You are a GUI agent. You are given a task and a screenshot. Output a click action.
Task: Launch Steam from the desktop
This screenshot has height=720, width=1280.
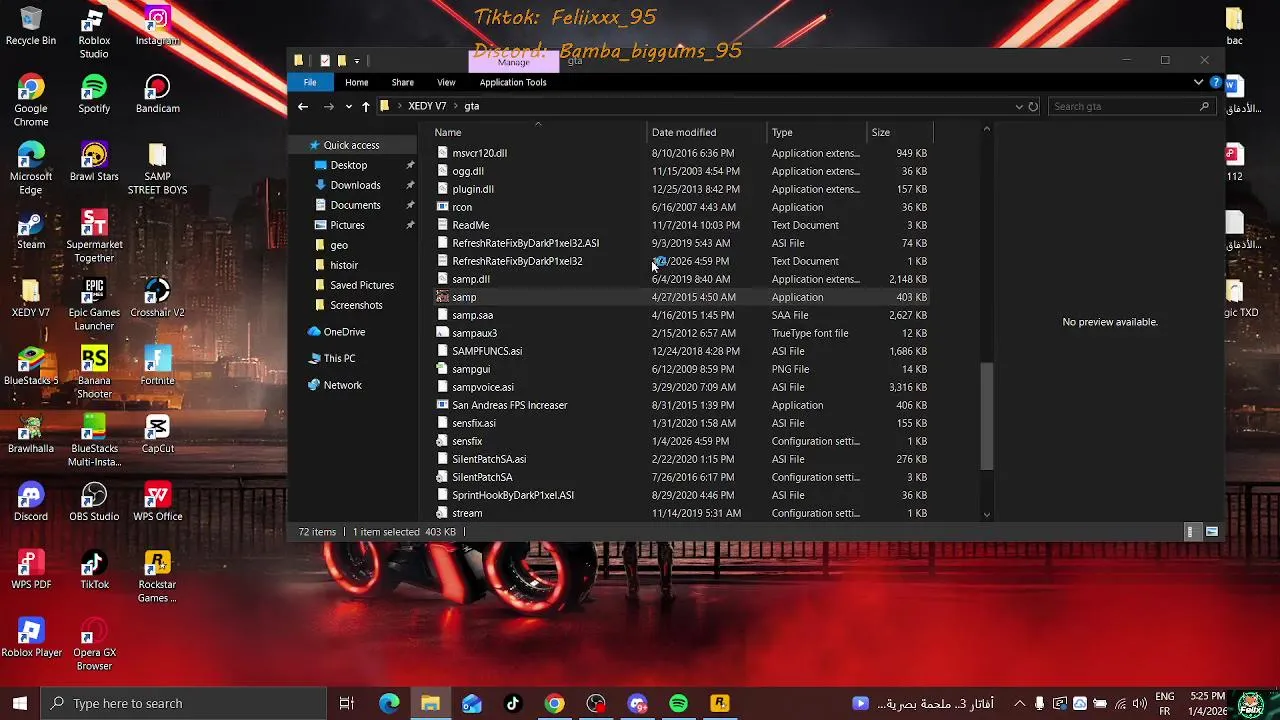click(31, 230)
